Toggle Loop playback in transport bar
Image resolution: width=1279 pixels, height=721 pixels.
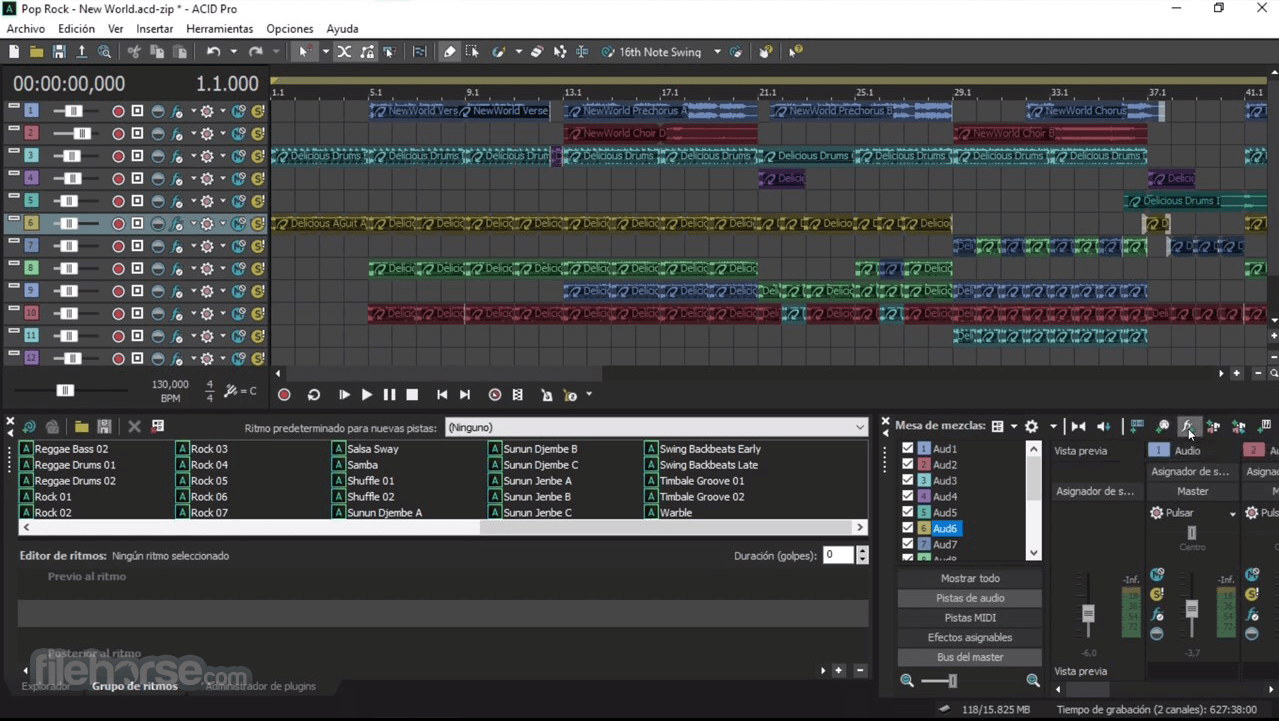tap(313, 395)
